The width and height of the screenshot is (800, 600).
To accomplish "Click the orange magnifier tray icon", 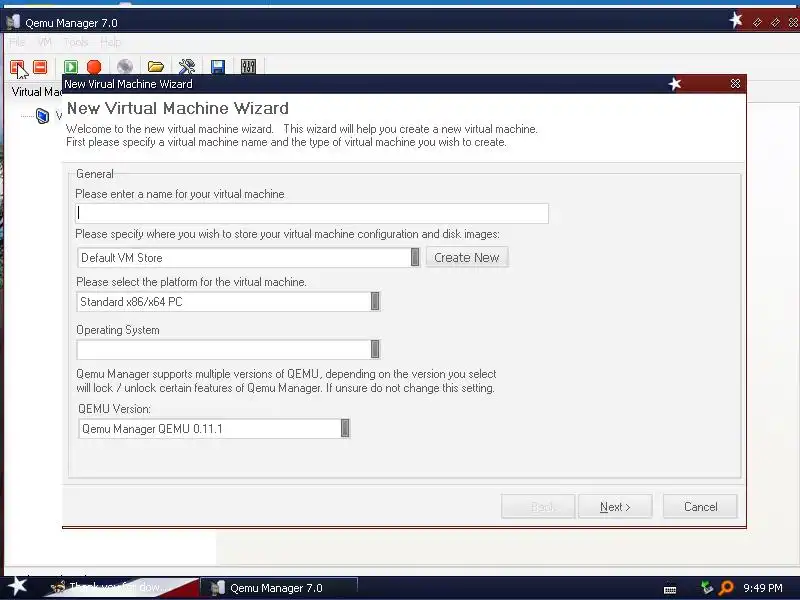I will click(726, 588).
